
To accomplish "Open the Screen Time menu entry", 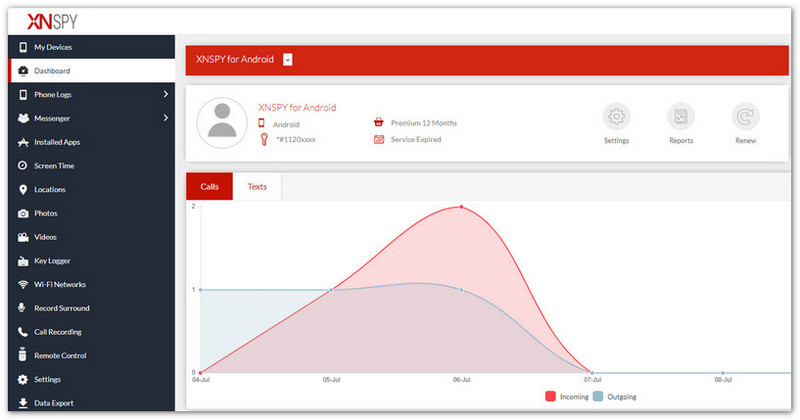I will 91,166.
